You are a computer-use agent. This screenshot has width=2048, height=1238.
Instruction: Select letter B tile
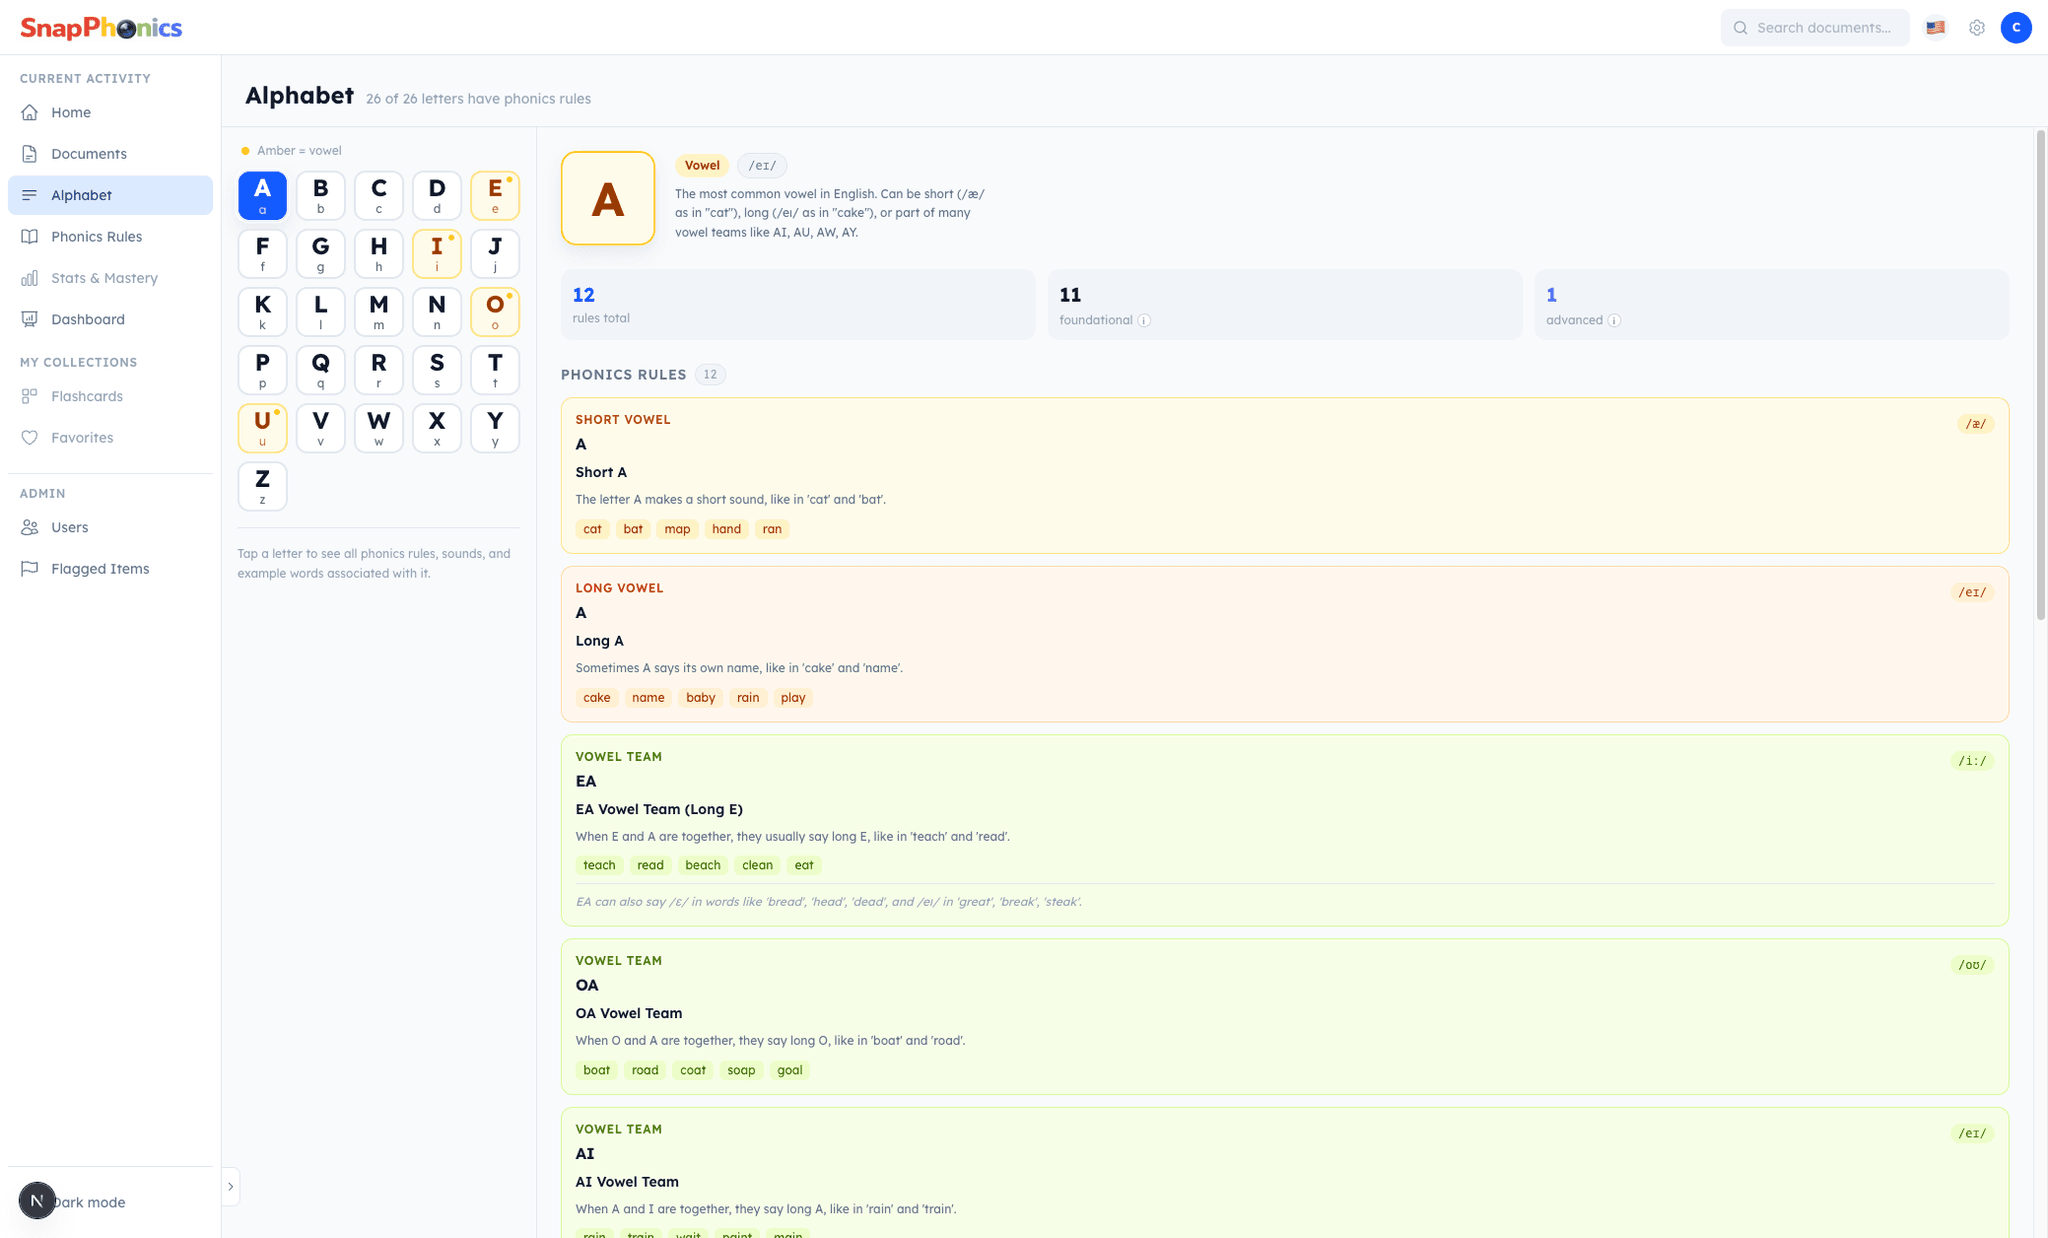click(320, 196)
